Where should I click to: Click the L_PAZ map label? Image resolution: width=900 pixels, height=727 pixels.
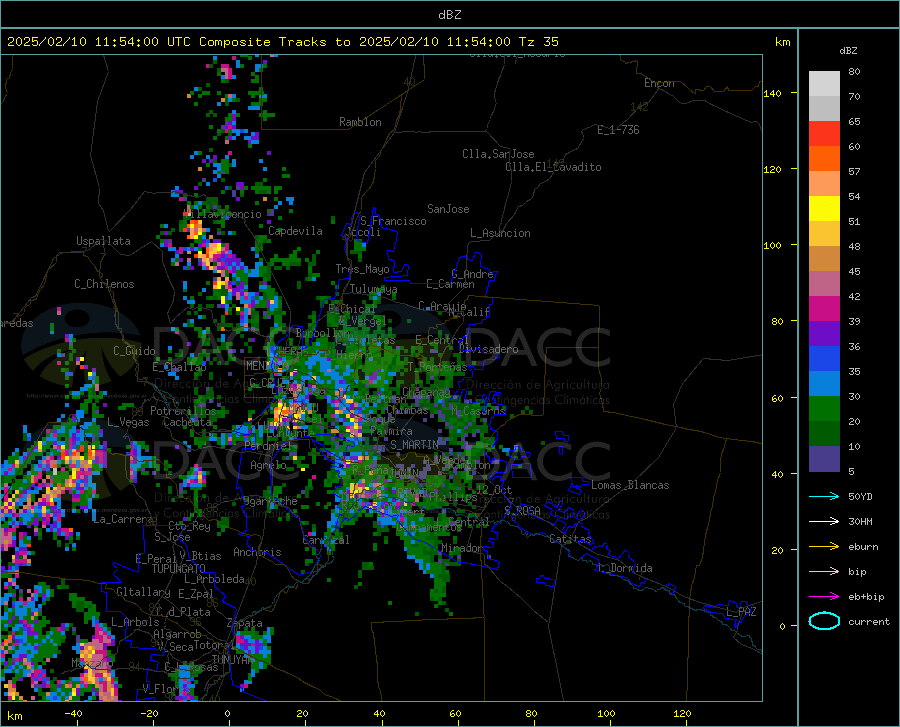741,612
